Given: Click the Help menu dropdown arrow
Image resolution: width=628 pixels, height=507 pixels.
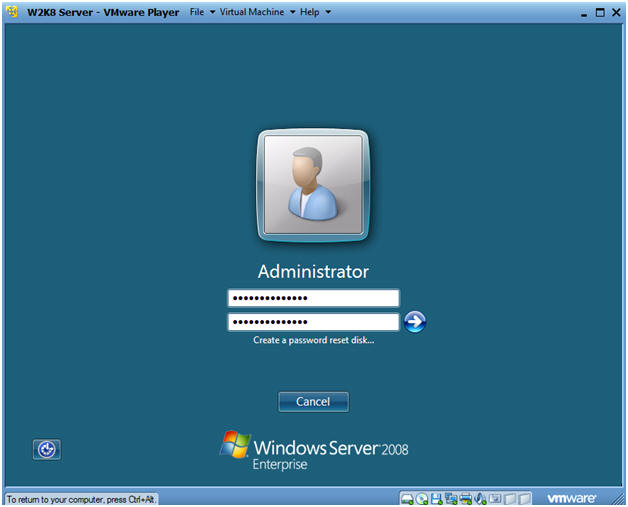Looking at the screenshot, I should click(328, 12).
